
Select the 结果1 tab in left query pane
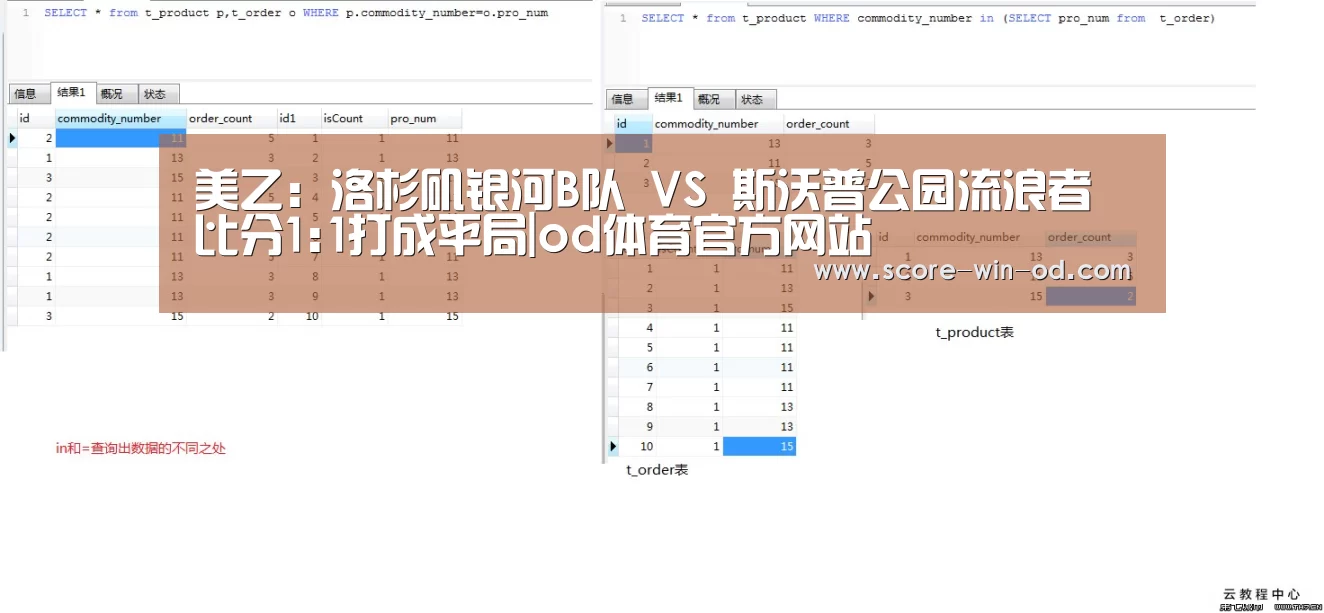(71, 93)
